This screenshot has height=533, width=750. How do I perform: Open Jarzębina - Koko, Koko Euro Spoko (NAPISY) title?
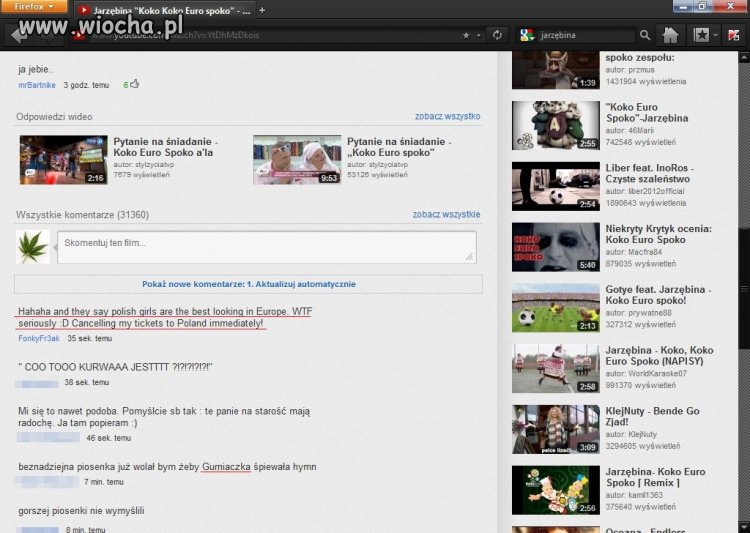point(659,355)
